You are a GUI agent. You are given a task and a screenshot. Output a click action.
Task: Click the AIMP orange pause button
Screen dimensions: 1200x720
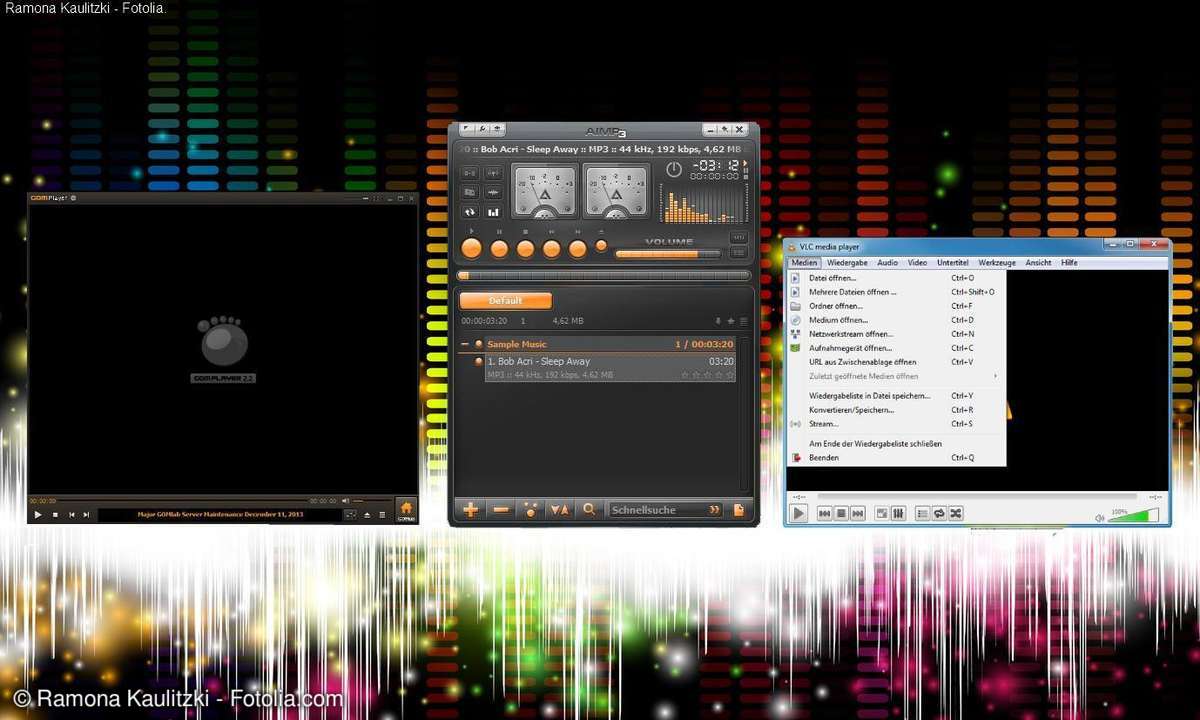tap(499, 249)
